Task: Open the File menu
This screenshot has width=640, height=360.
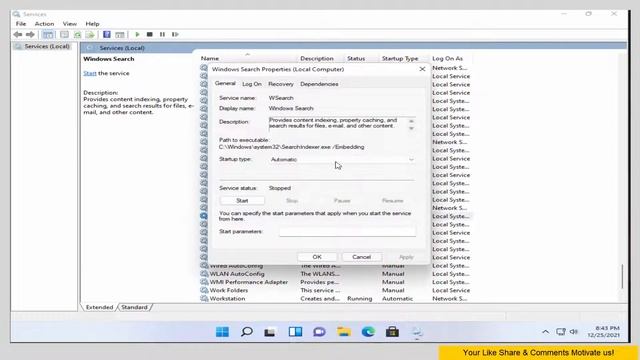Action: pos(21,24)
